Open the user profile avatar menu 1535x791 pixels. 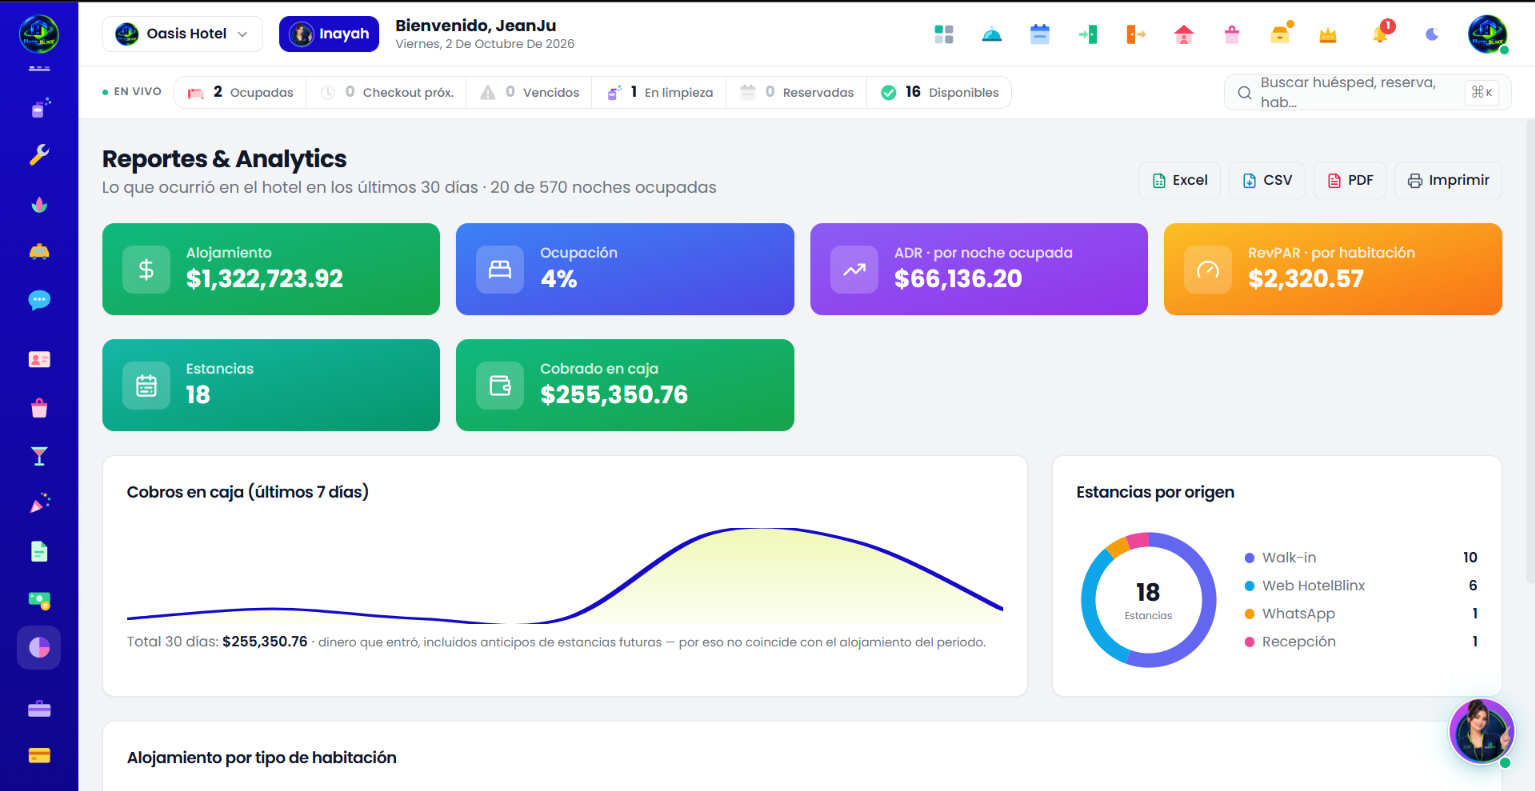(x=1488, y=34)
